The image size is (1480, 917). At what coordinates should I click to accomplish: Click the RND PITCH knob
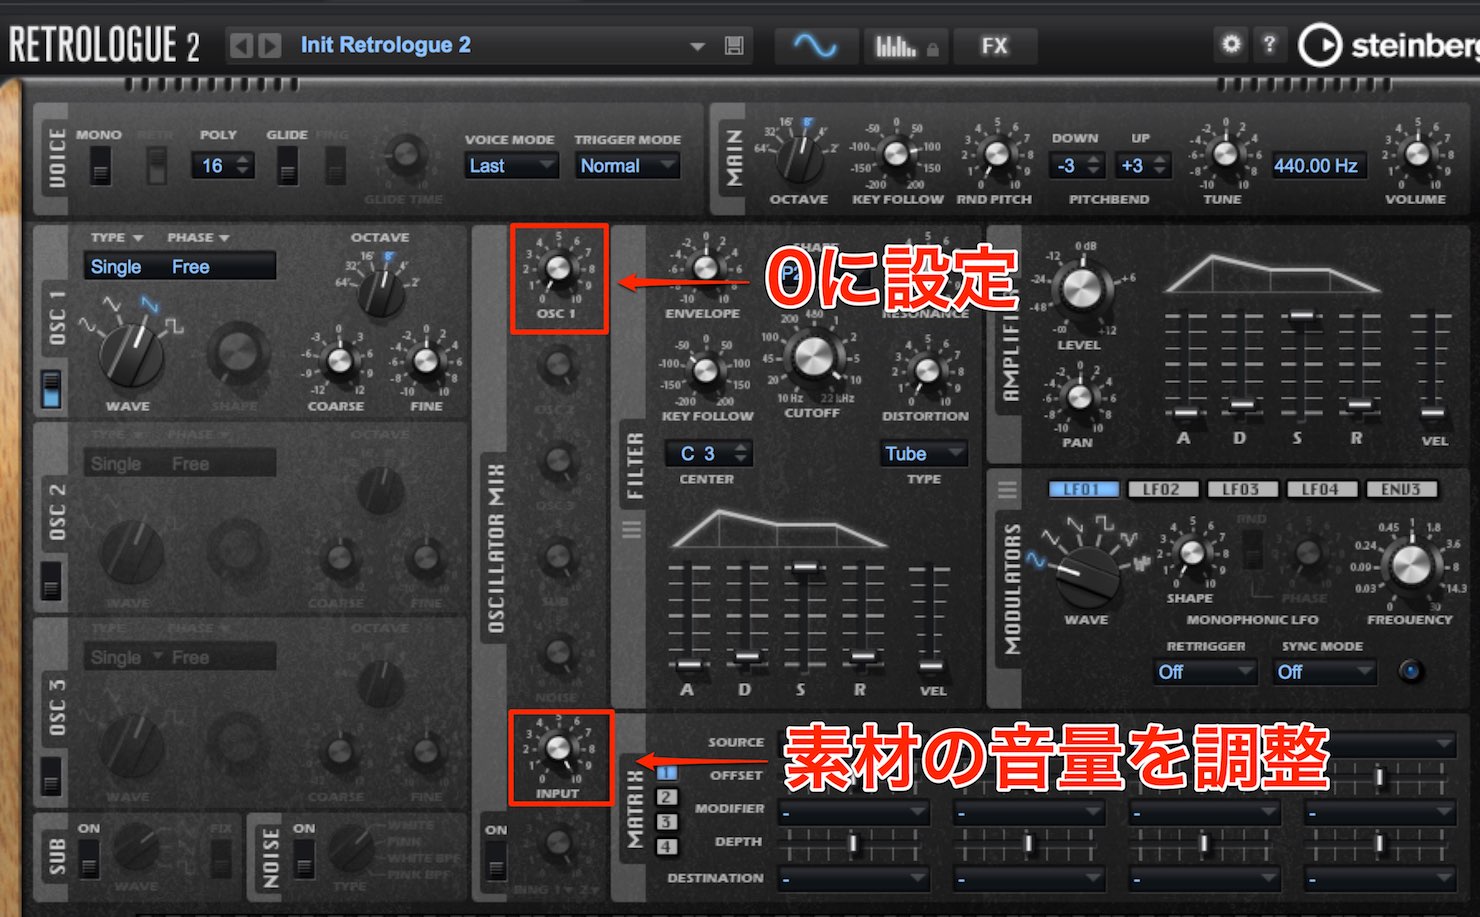point(996,154)
